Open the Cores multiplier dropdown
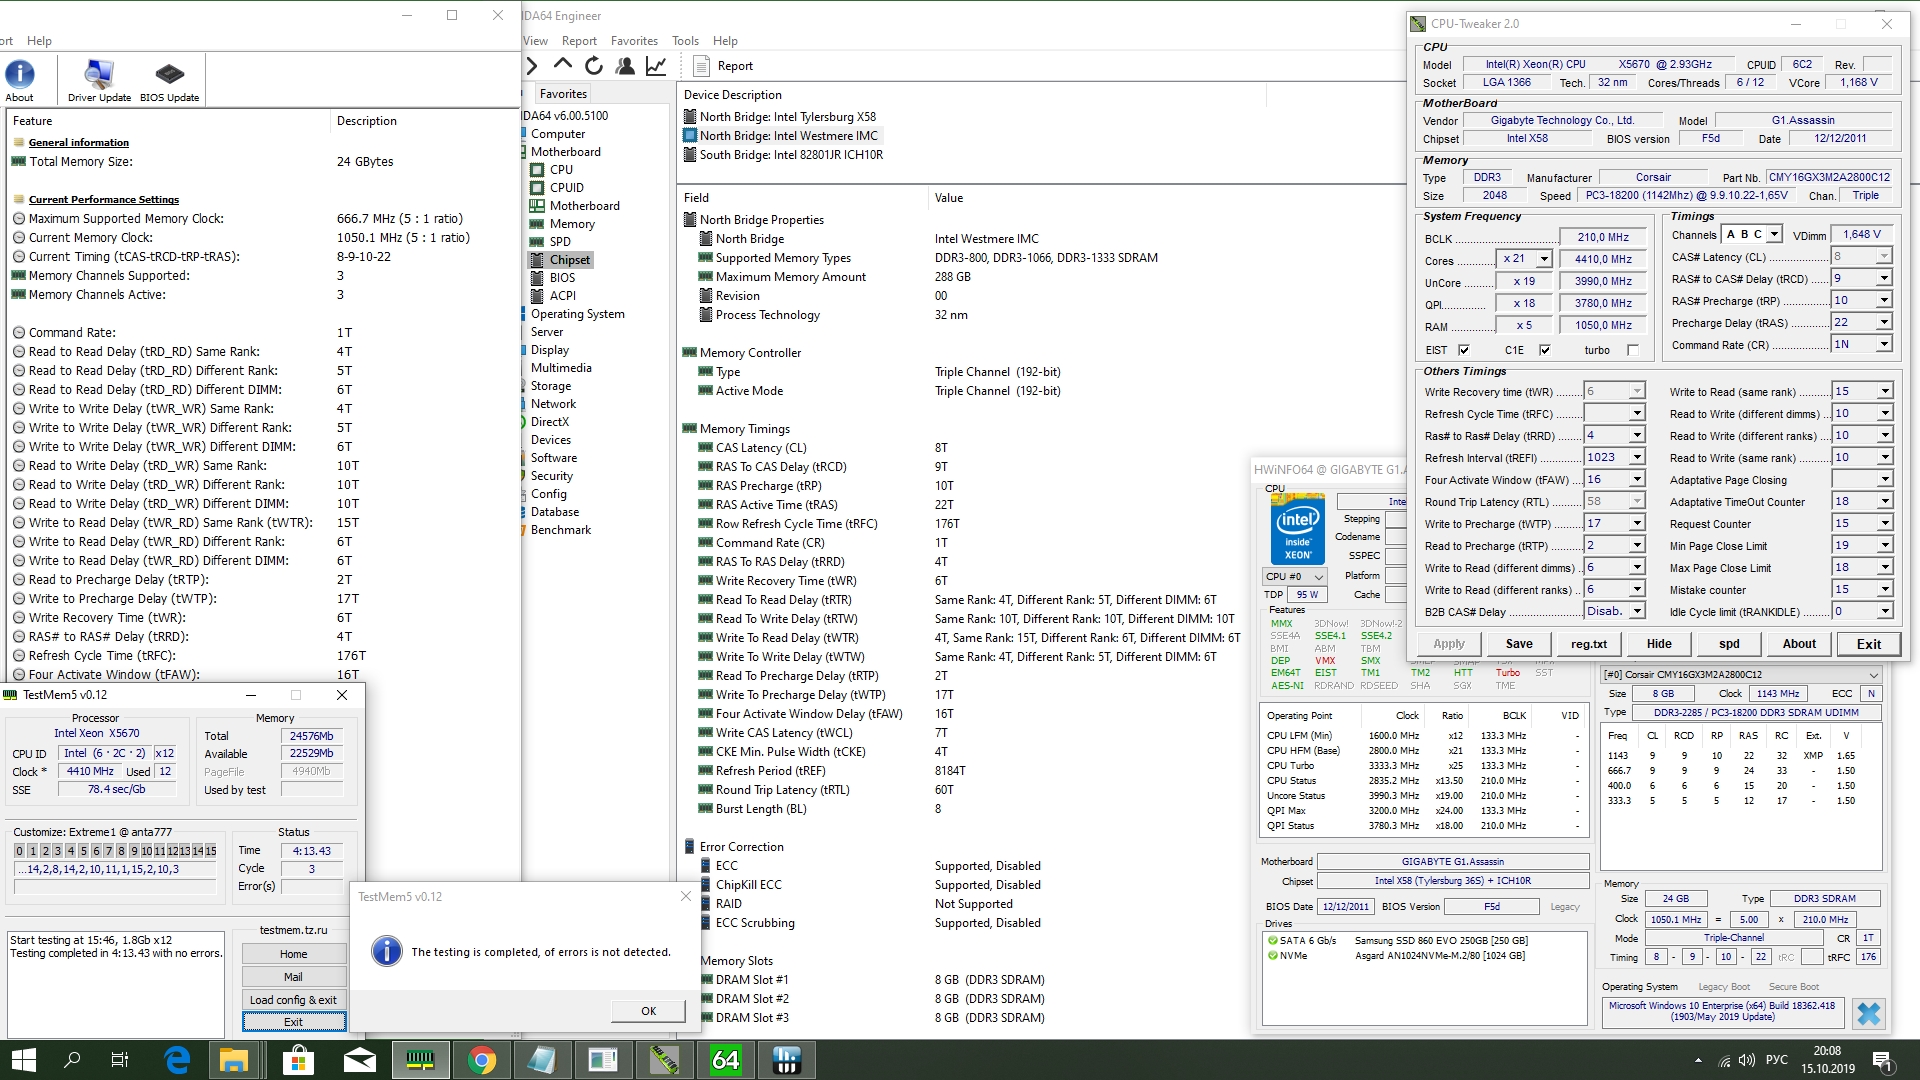This screenshot has height=1080, width=1920. [1543, 259]
